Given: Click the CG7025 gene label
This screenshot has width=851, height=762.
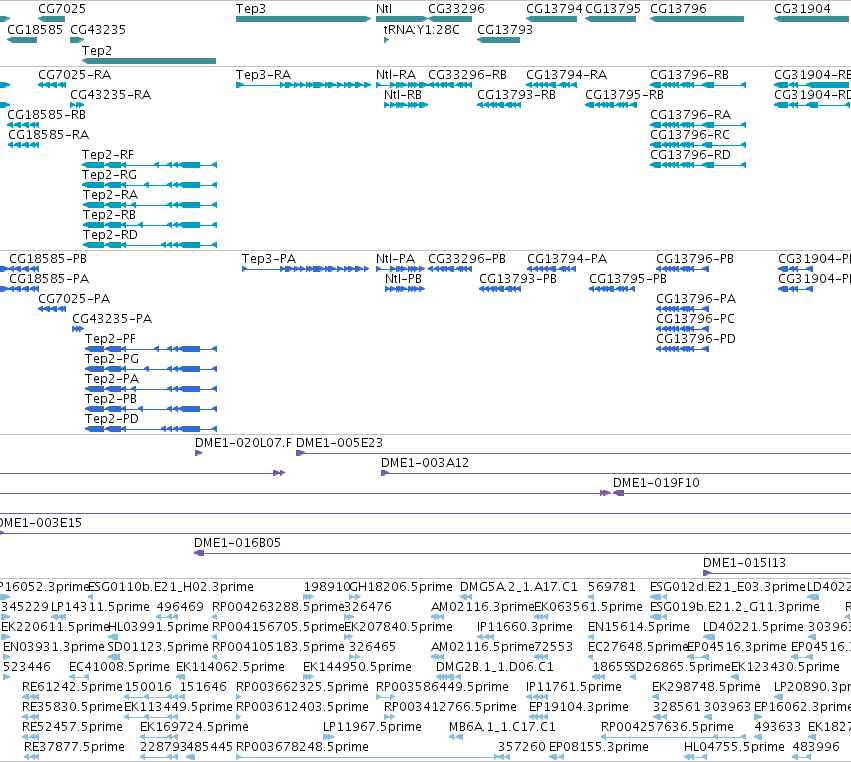Looking at the screenshot, I should pyautogui.click(x=62, y=9).
